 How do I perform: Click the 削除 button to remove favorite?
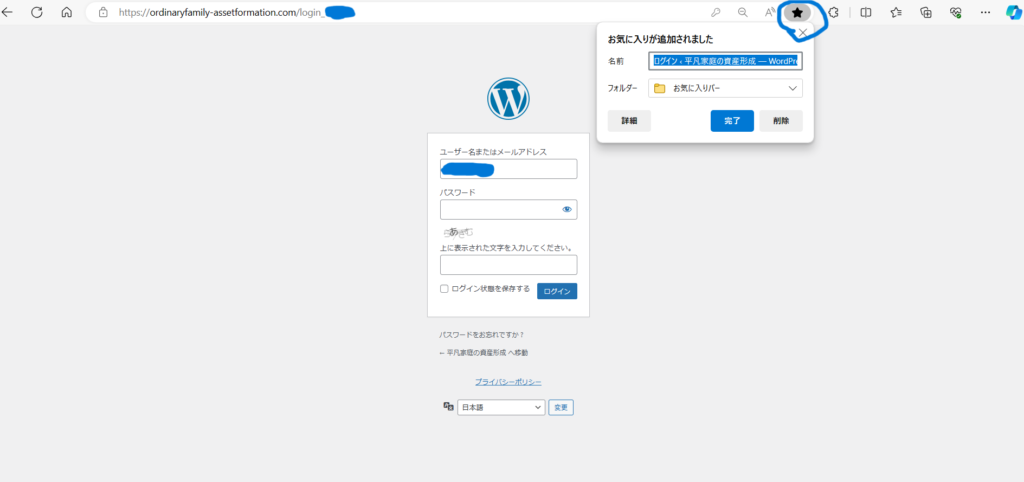tap(781, 121)
